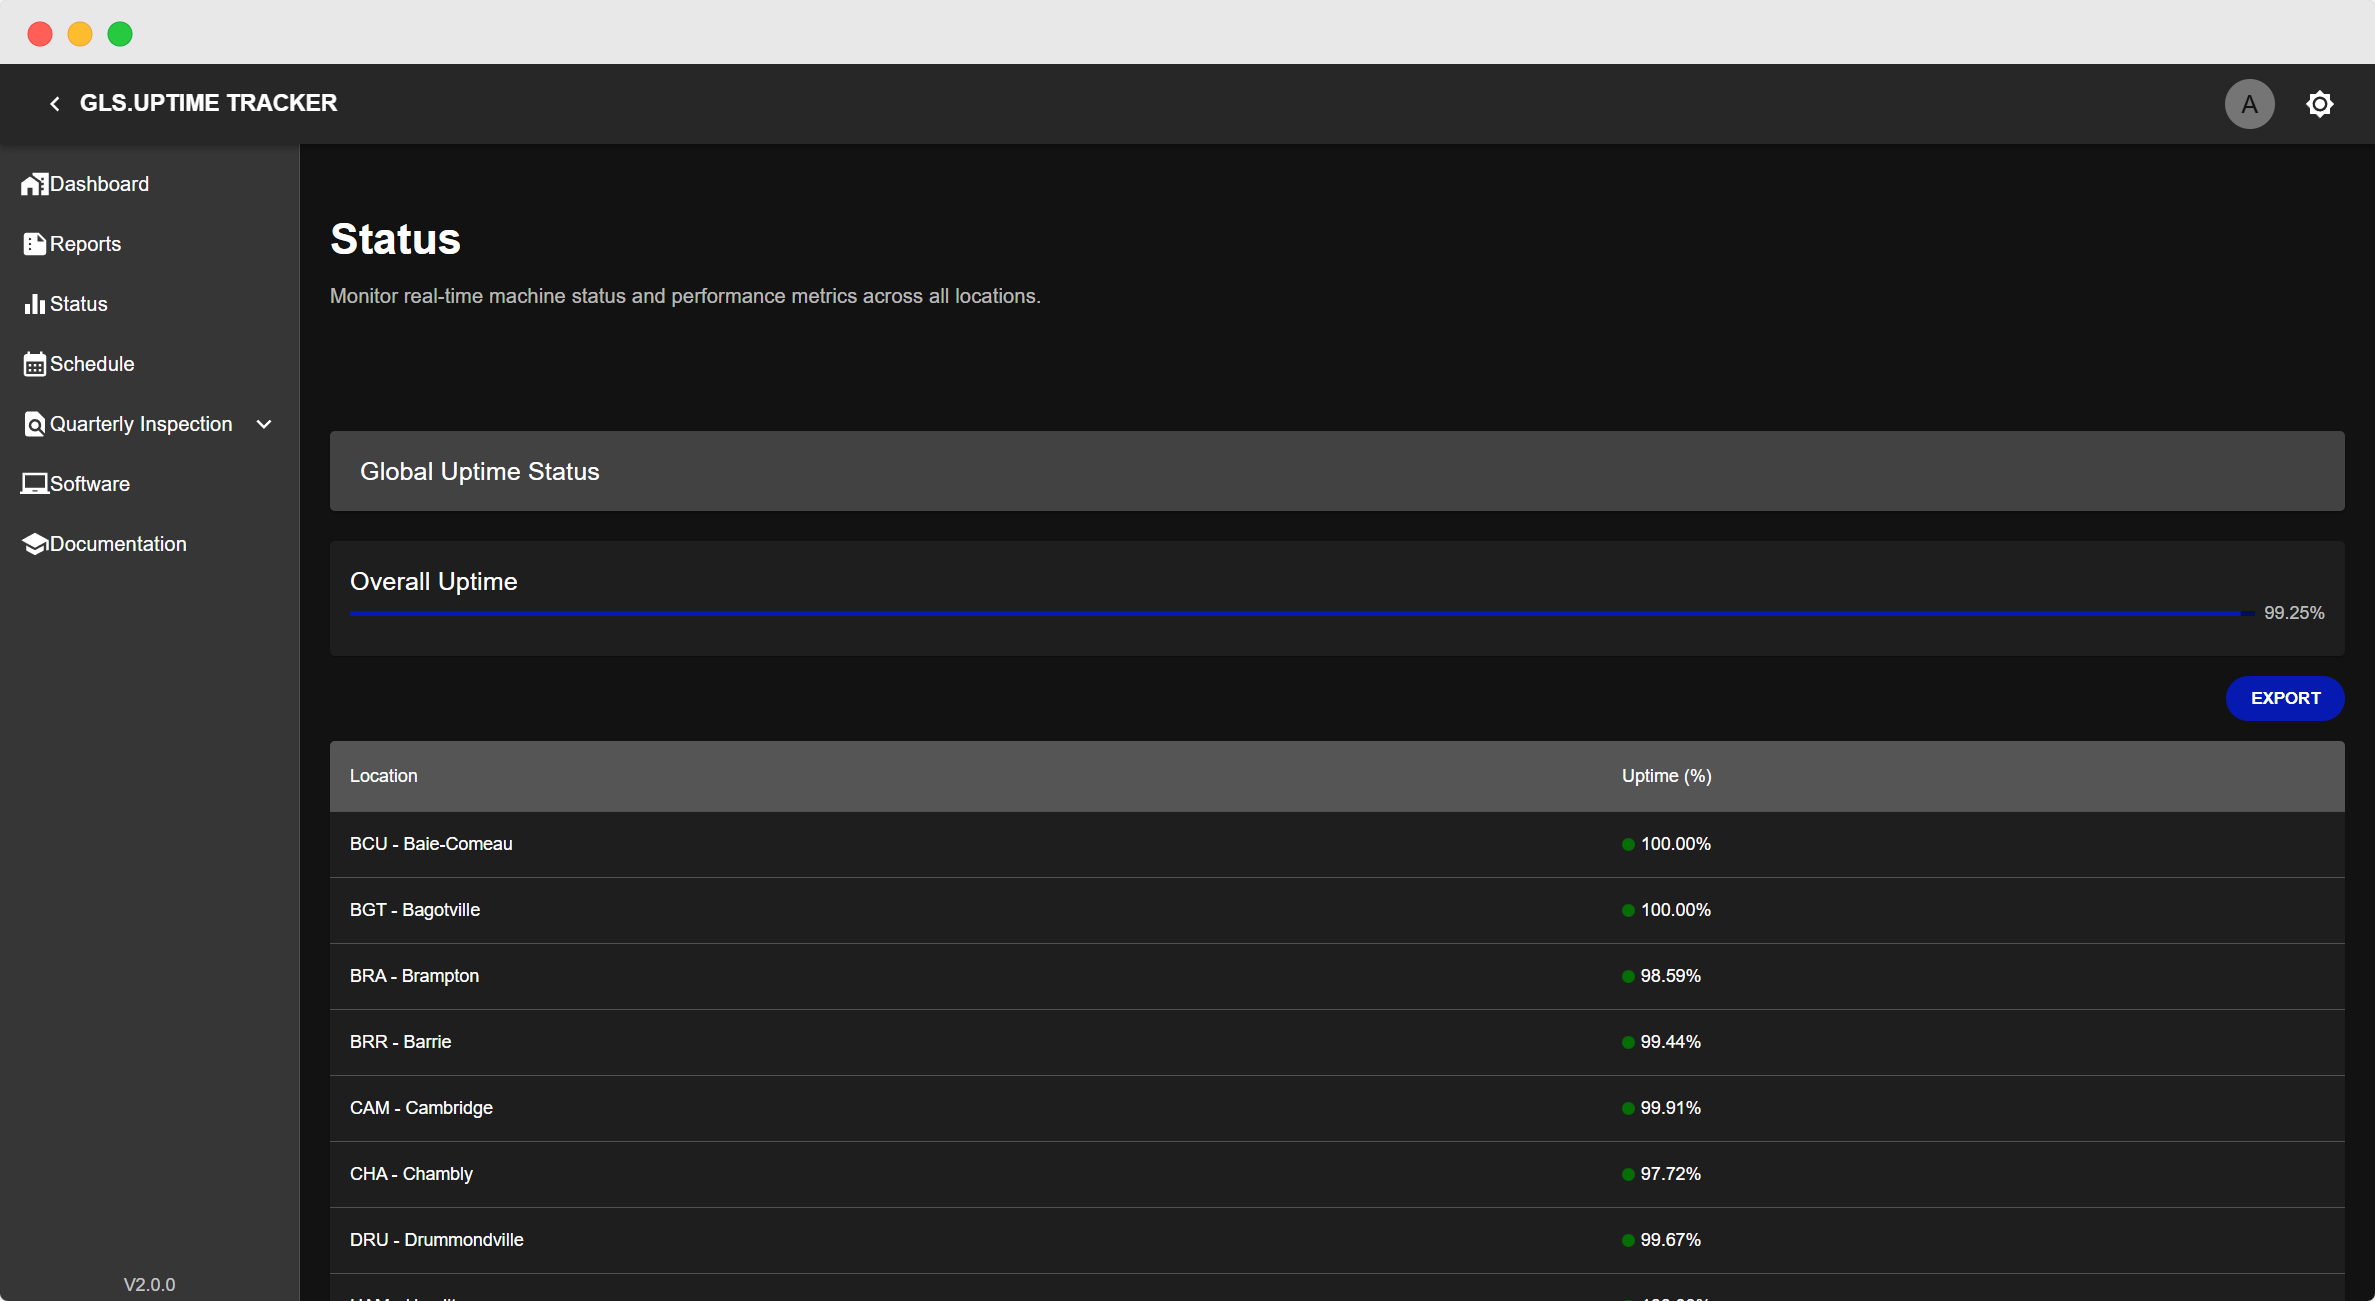Select the Software laptop icon
This screenshot has width=2375, height=1301.
(35, 483)
